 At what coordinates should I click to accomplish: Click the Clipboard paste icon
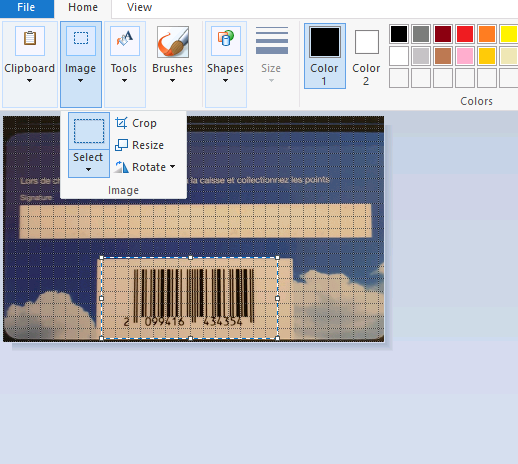(x=30, y=40)
